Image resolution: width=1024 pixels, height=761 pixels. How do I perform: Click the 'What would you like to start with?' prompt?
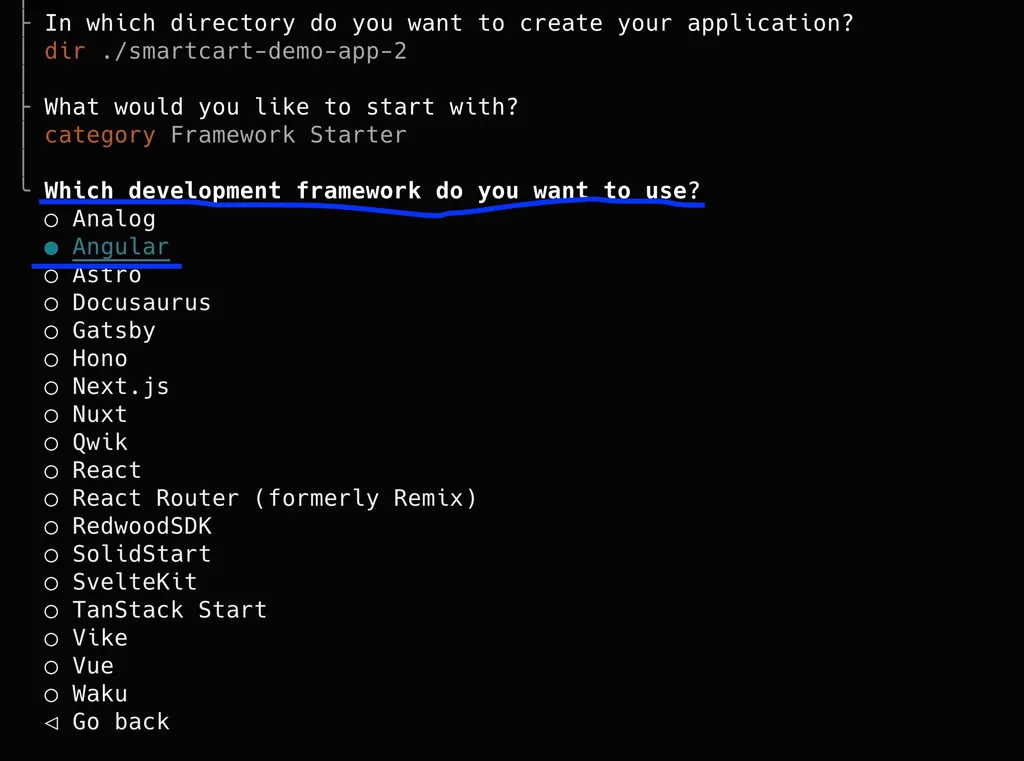pos(281,107)
